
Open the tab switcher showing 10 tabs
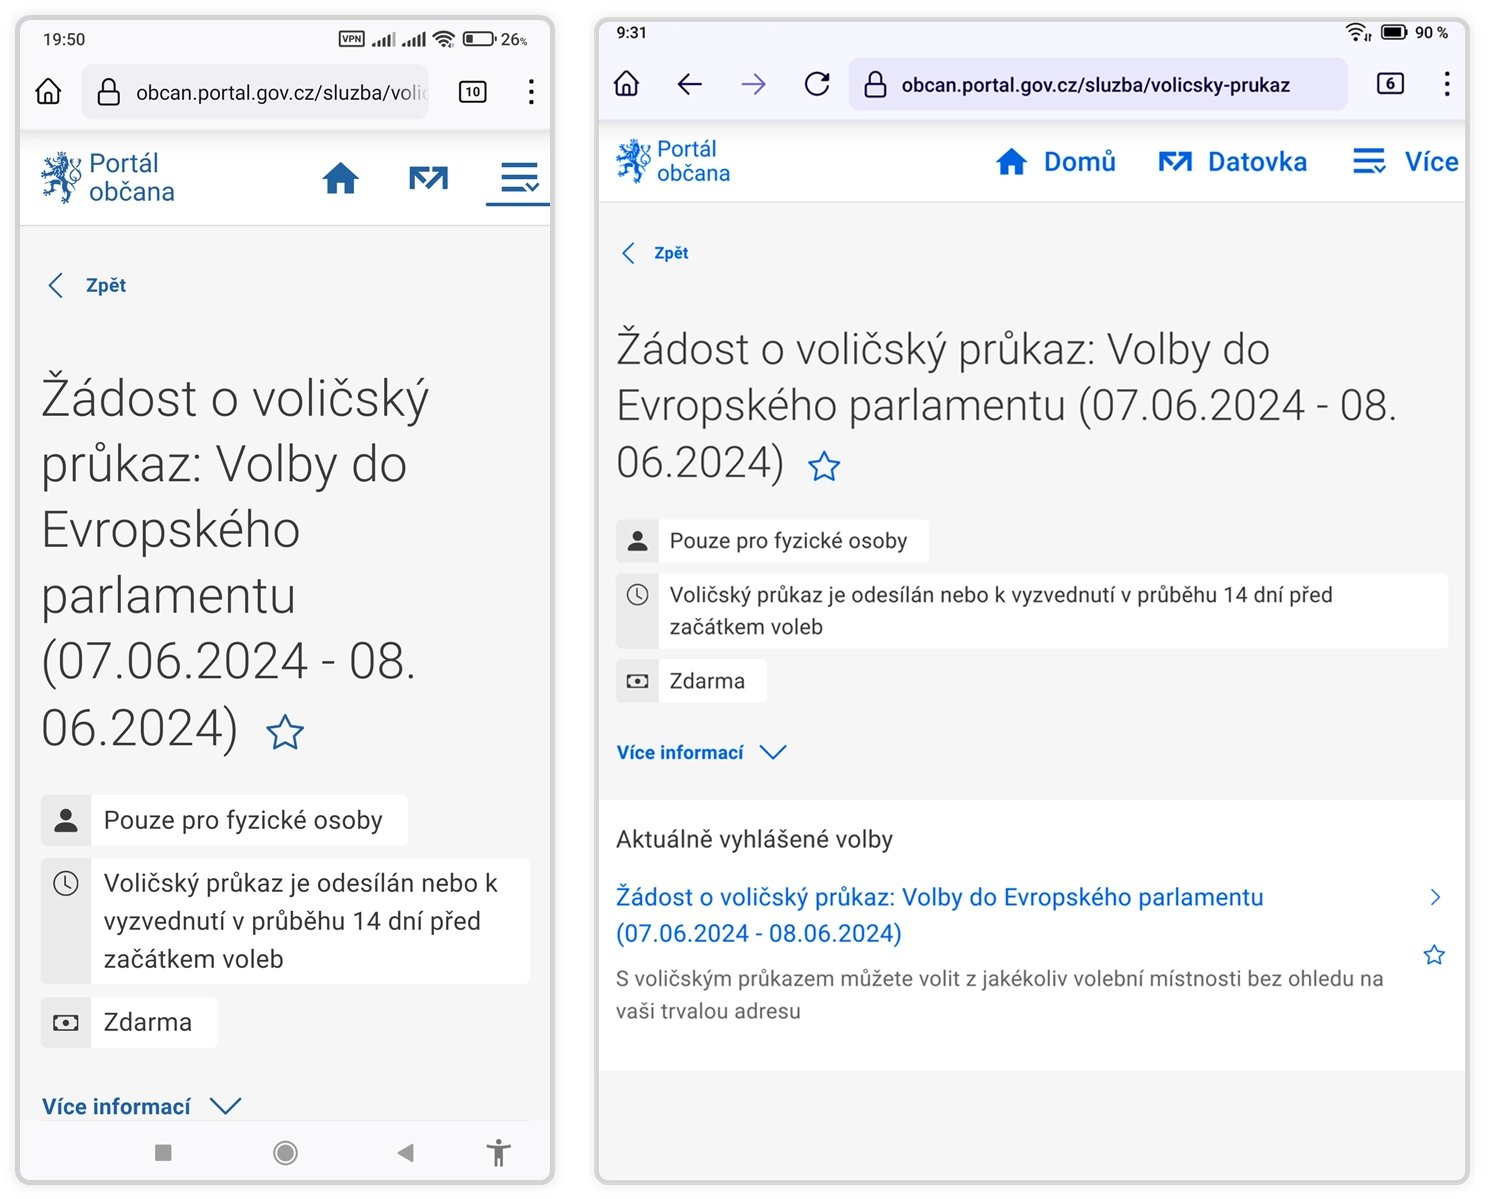click(473, 92)
